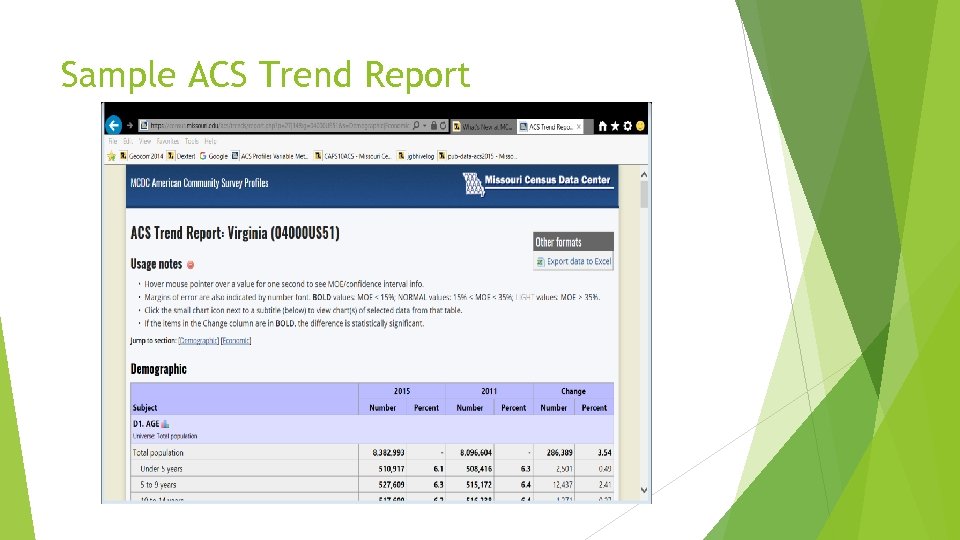Click the chart icon next to D1. AGE
960x540 pixels.
[x=165, y=424]
